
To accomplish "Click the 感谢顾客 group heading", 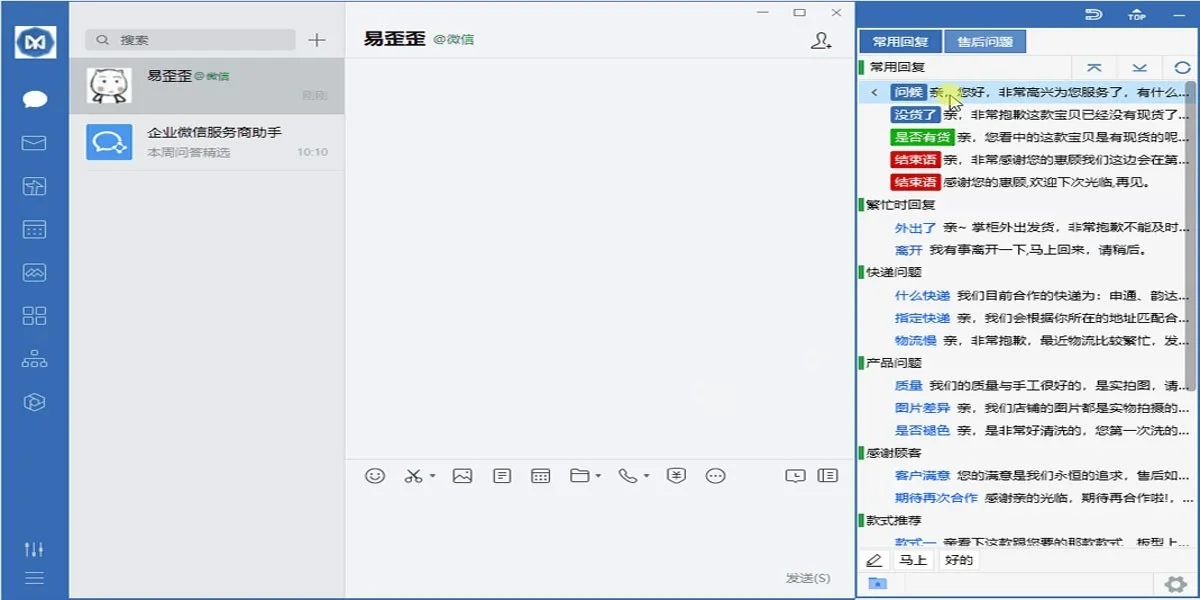I will point(894,453).
